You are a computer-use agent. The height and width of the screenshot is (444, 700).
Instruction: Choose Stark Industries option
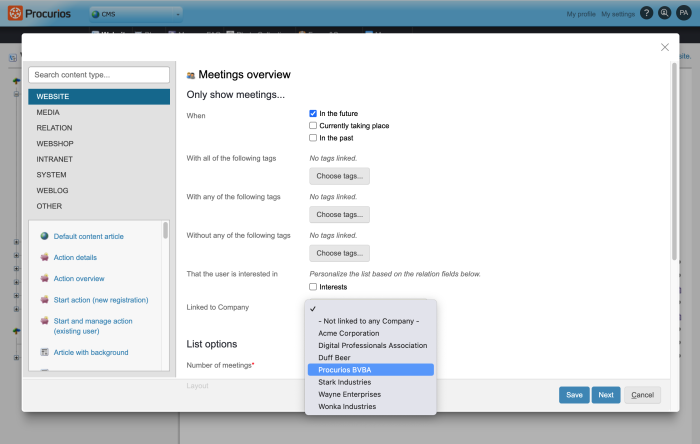coord(371,382)
